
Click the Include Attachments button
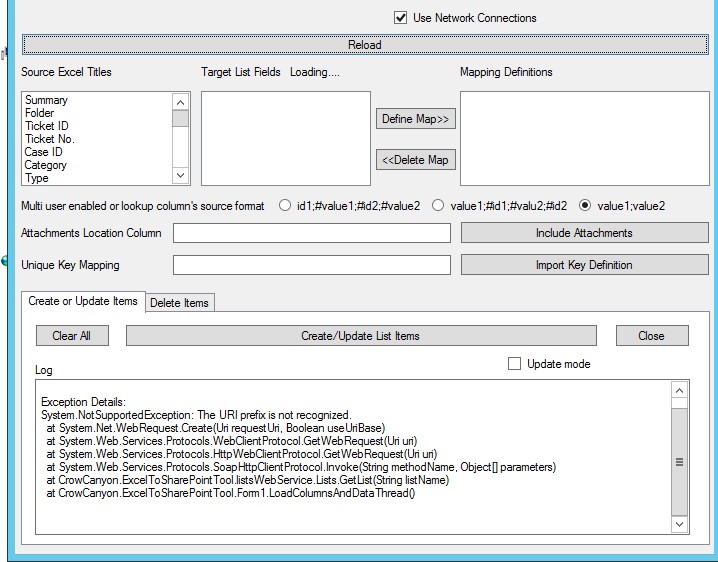click(584, 233)
